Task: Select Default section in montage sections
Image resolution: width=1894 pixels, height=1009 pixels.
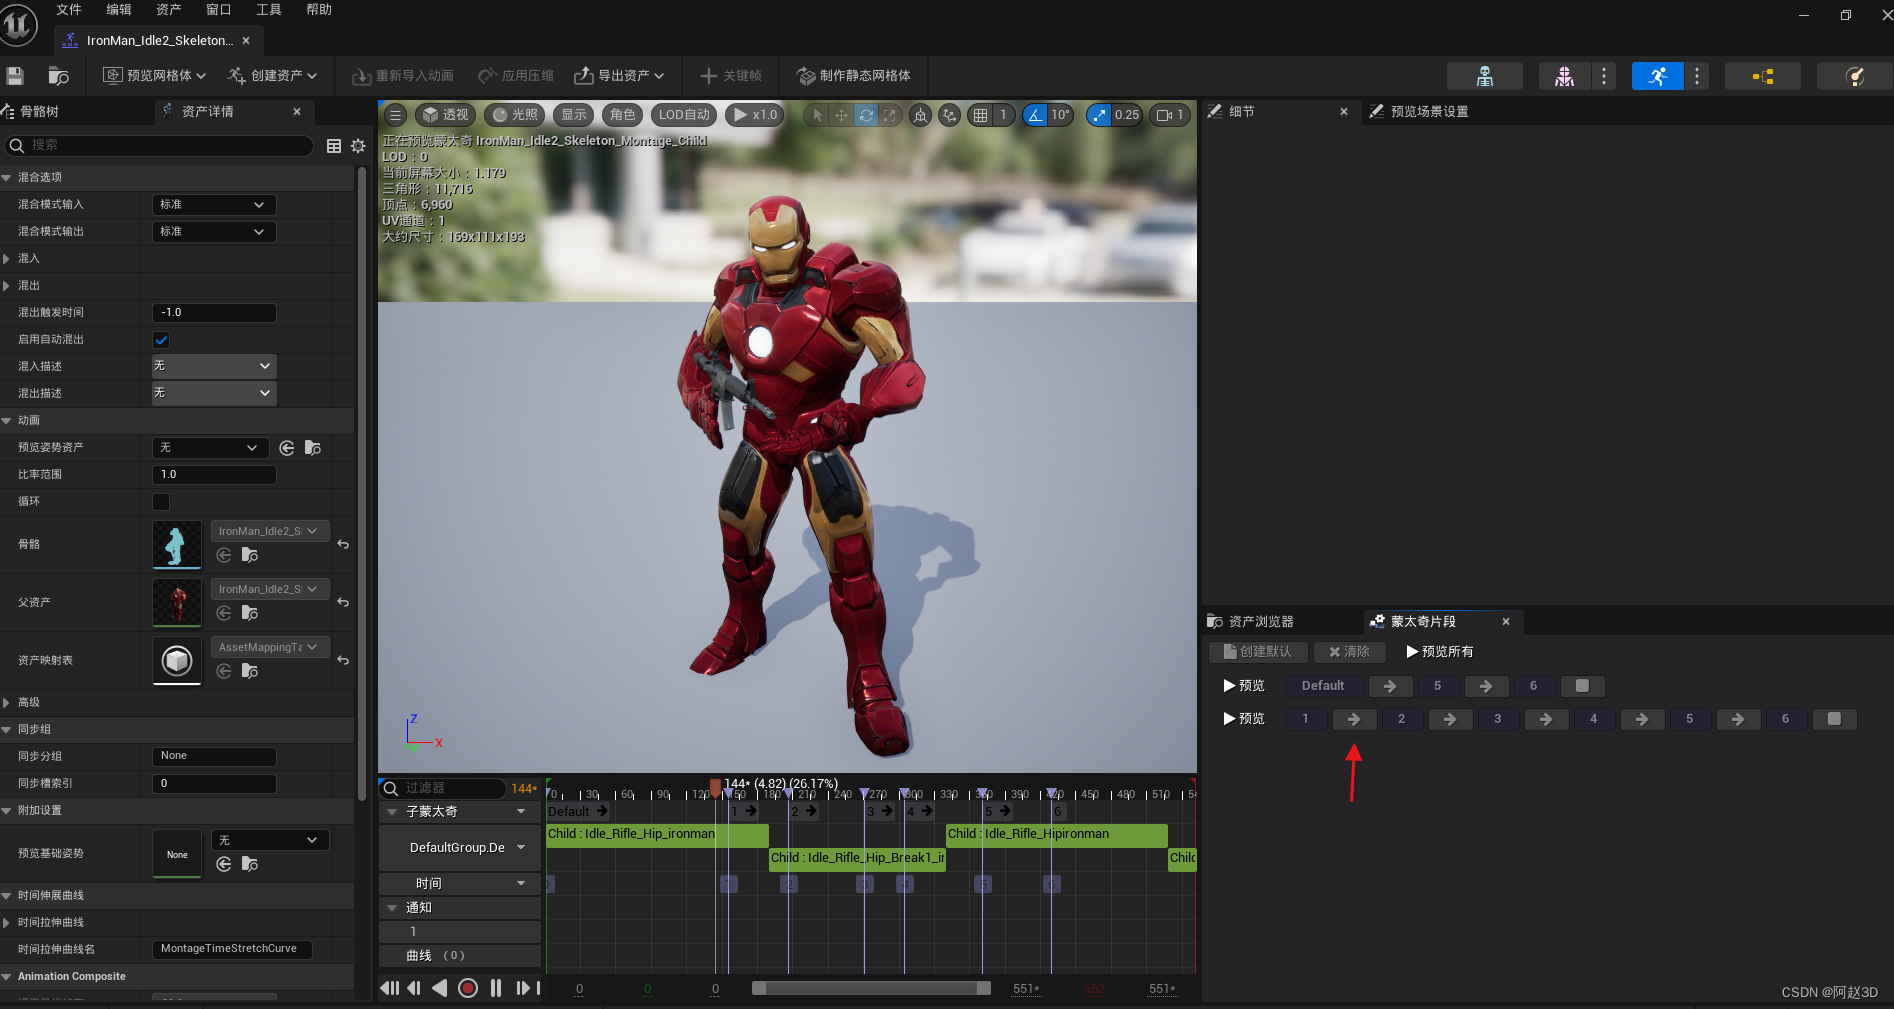Action: point(1322,686)
